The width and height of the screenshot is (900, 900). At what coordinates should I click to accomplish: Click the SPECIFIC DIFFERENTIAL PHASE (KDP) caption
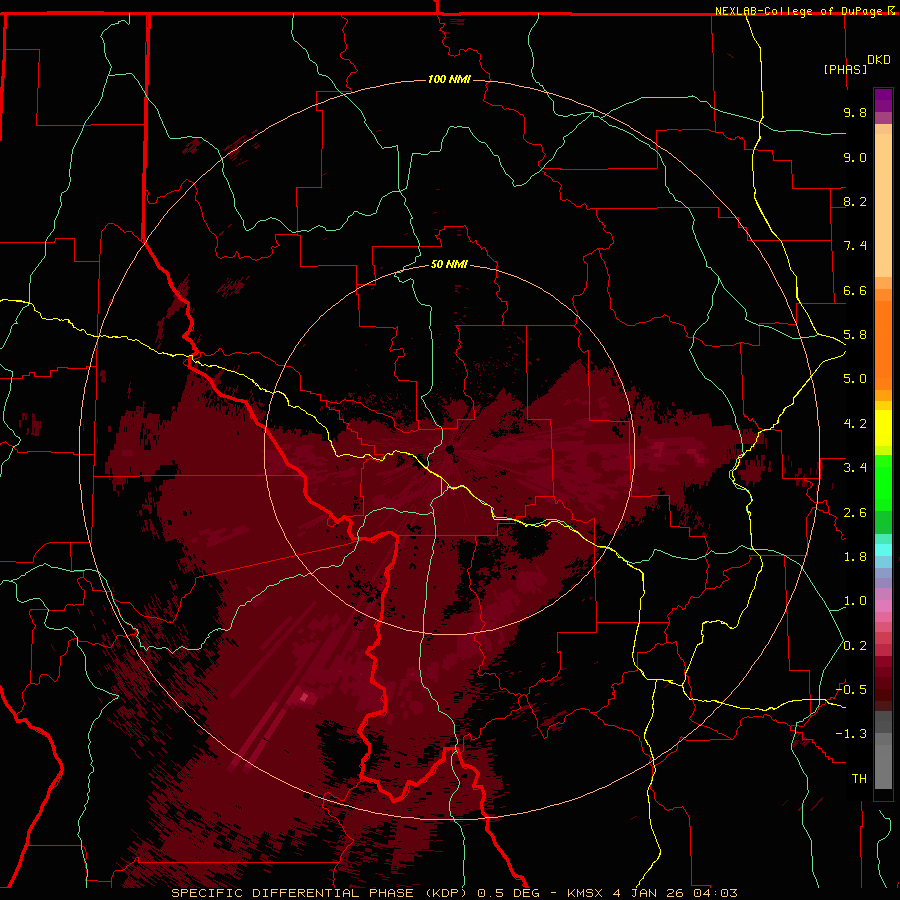click(320, 893)
